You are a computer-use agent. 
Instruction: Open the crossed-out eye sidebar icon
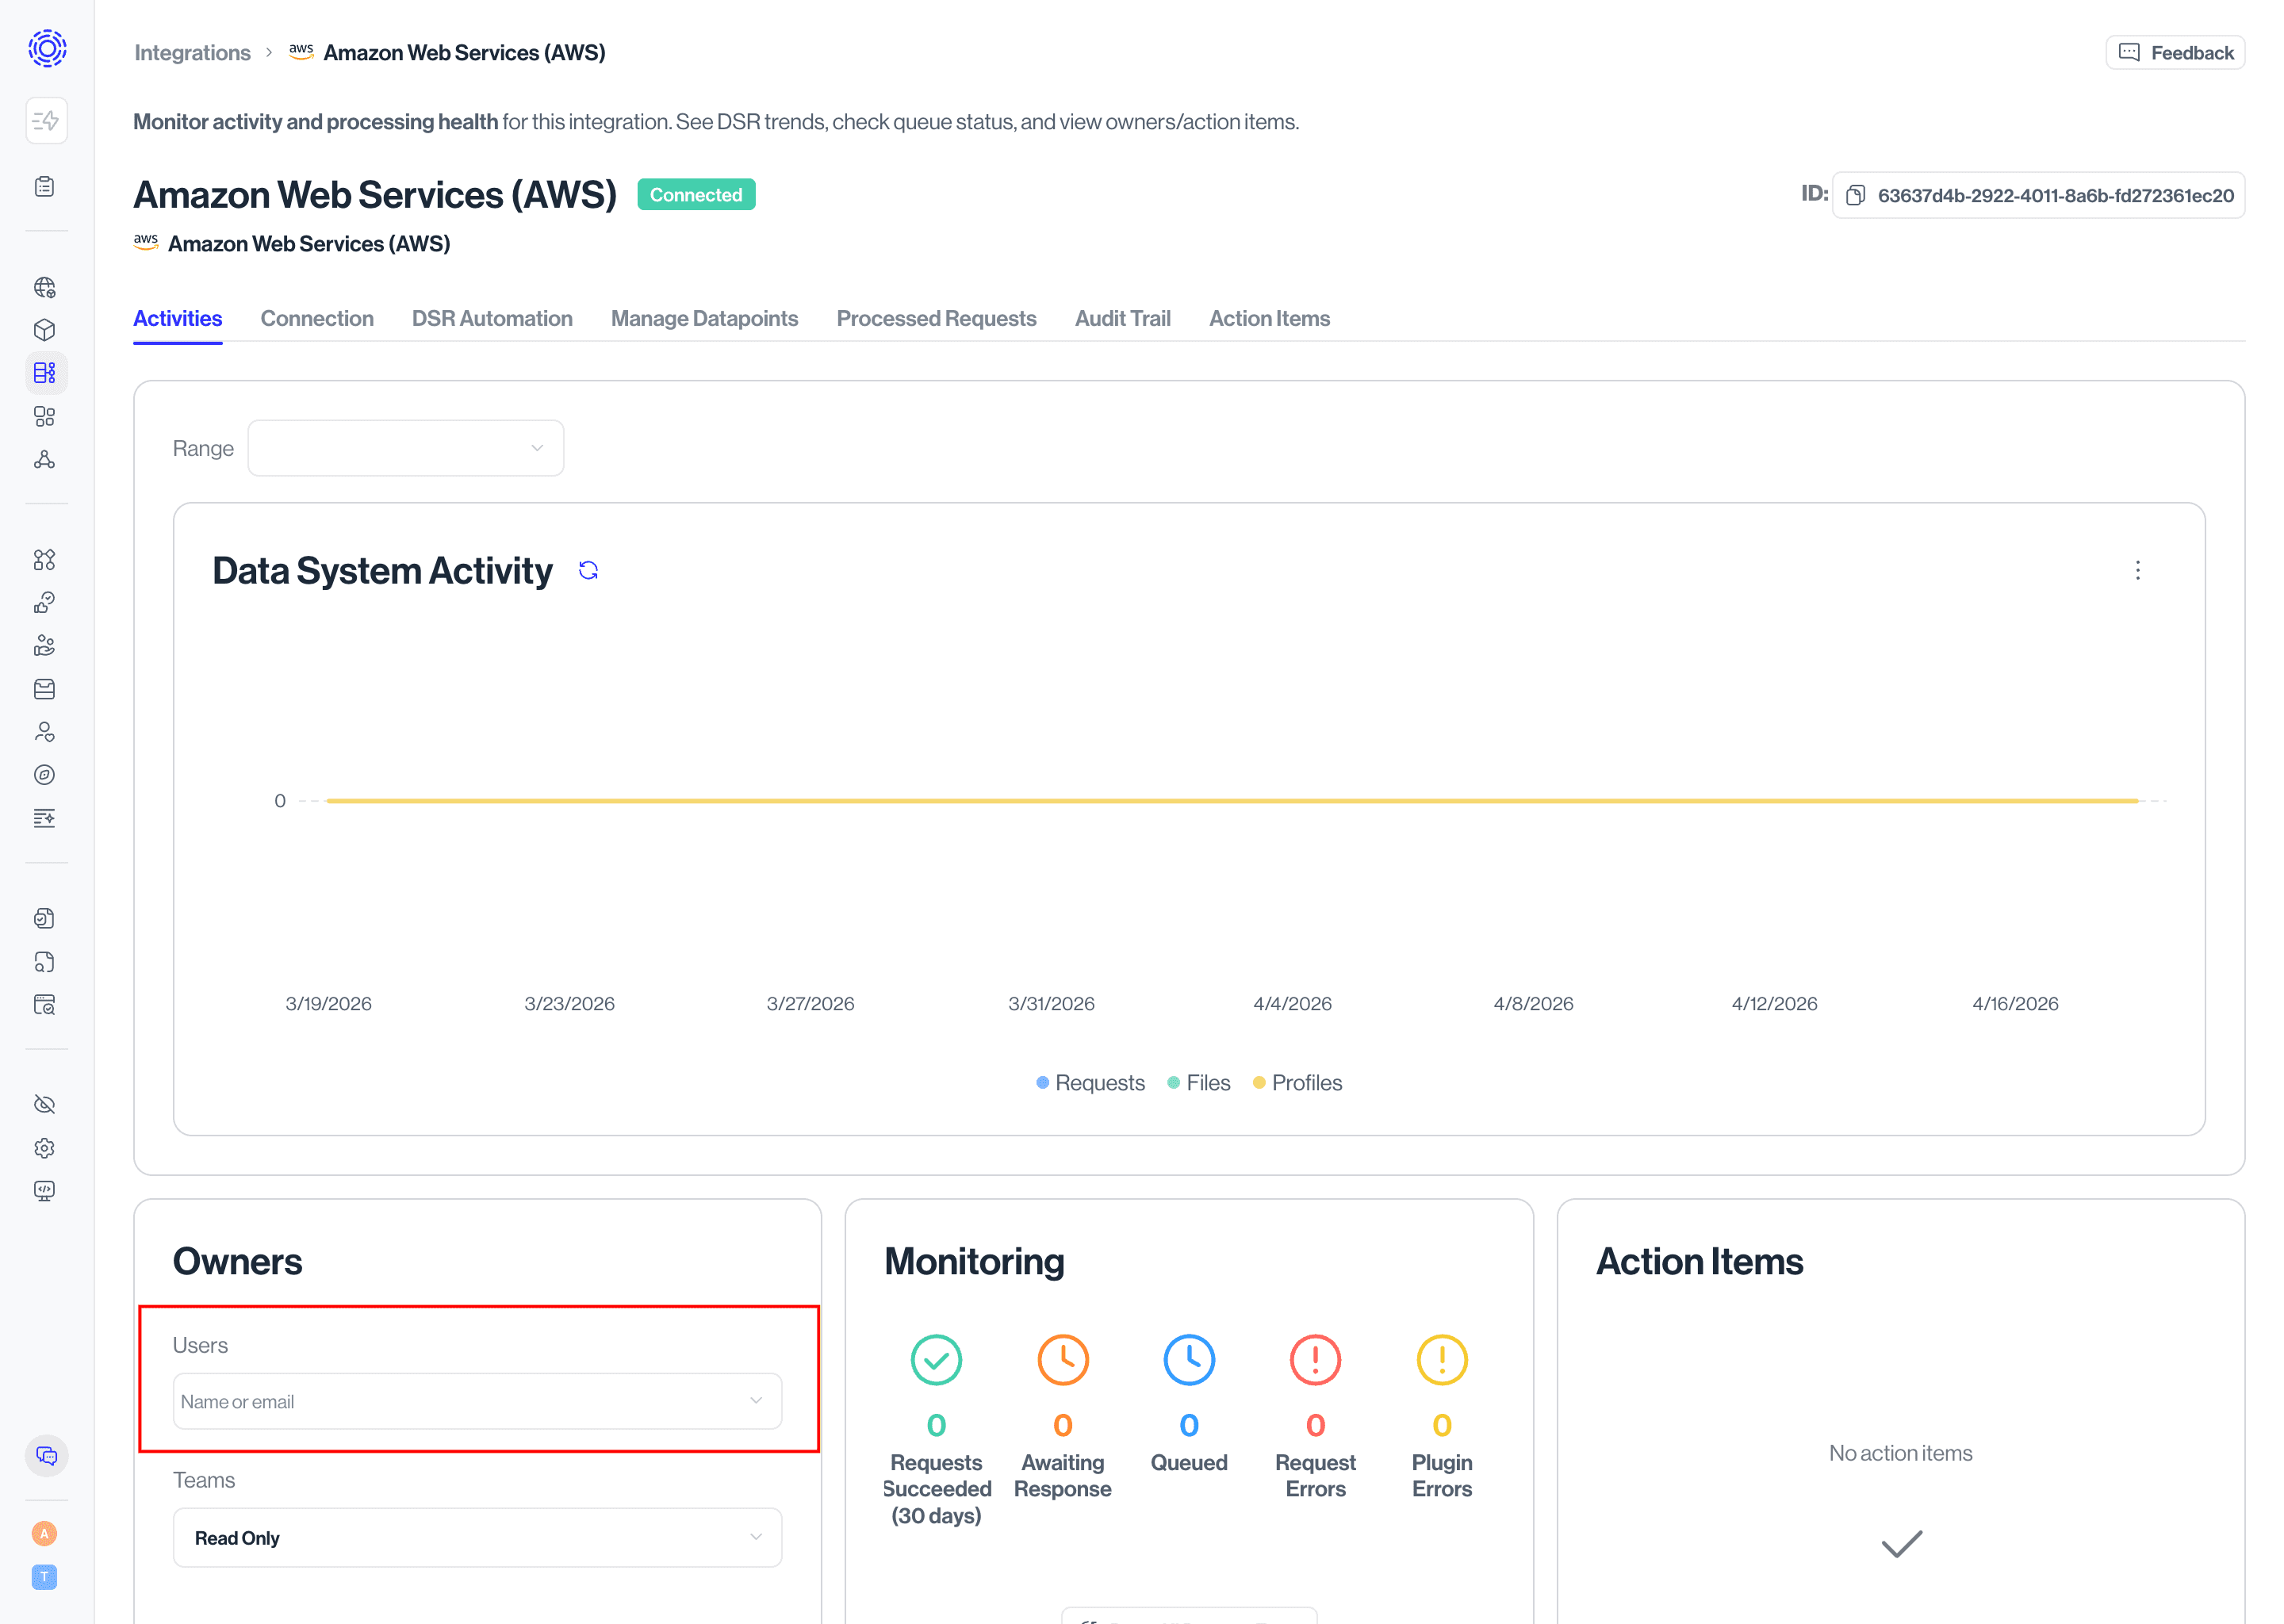[x=45, y=1105]
